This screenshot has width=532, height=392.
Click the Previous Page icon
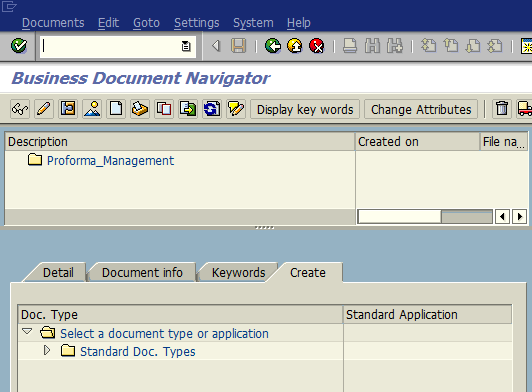point(451,46)
